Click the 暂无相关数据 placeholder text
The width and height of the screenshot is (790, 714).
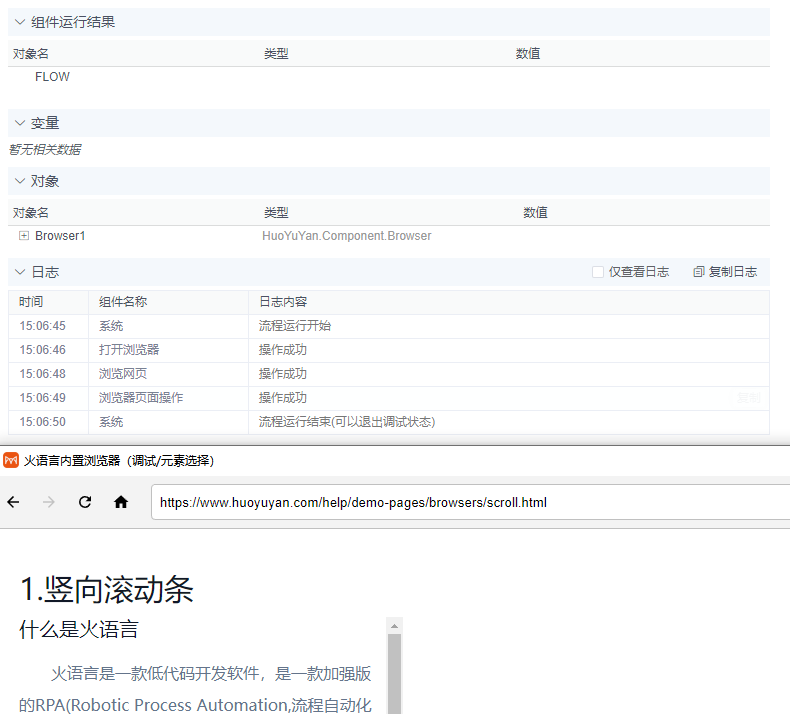click(x=45, y=150)
